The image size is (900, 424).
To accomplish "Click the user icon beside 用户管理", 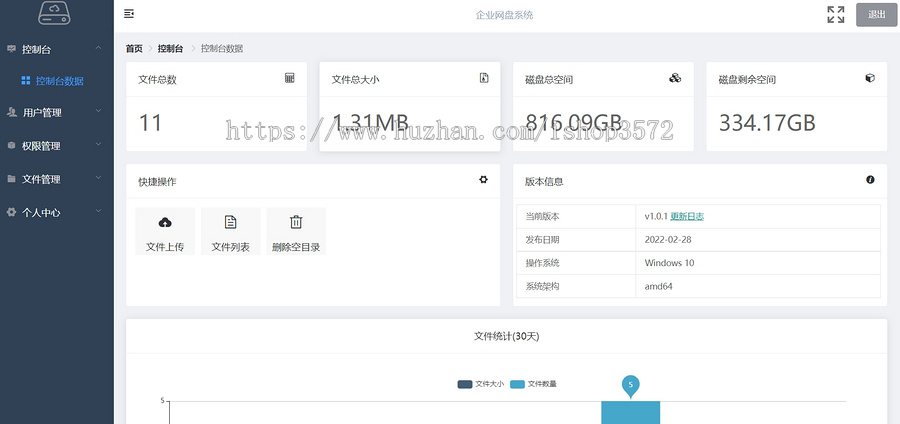I will point(11,112).
